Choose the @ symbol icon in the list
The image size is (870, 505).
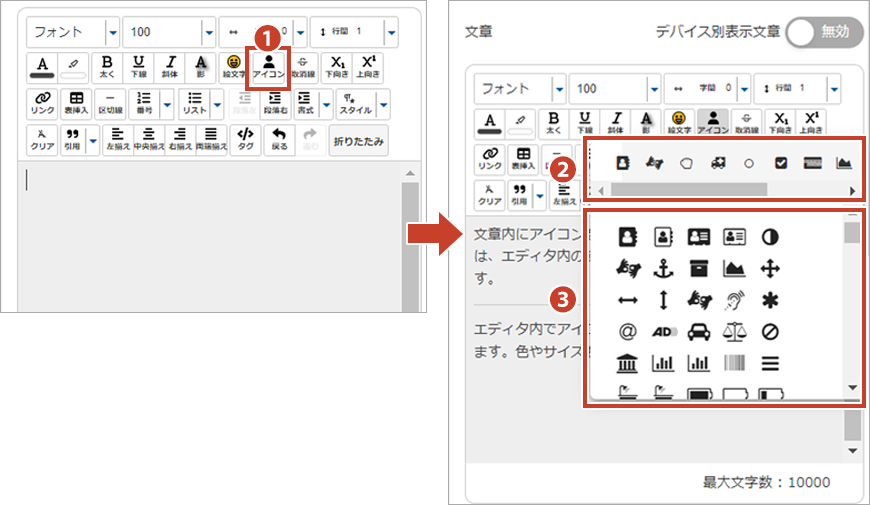point(628,331)
